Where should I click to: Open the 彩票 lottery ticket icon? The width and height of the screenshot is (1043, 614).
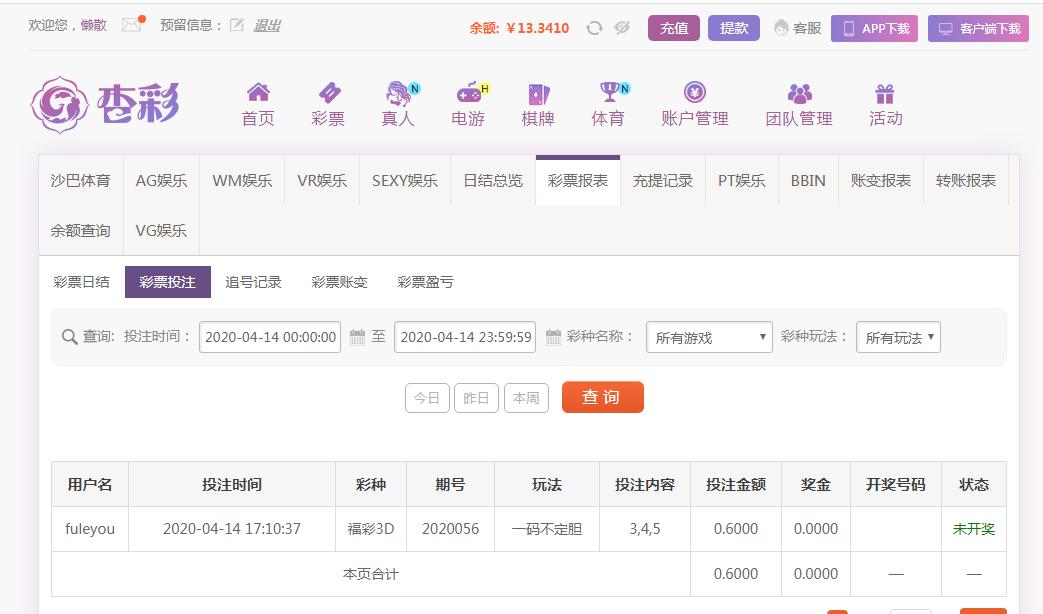[328, 93]
